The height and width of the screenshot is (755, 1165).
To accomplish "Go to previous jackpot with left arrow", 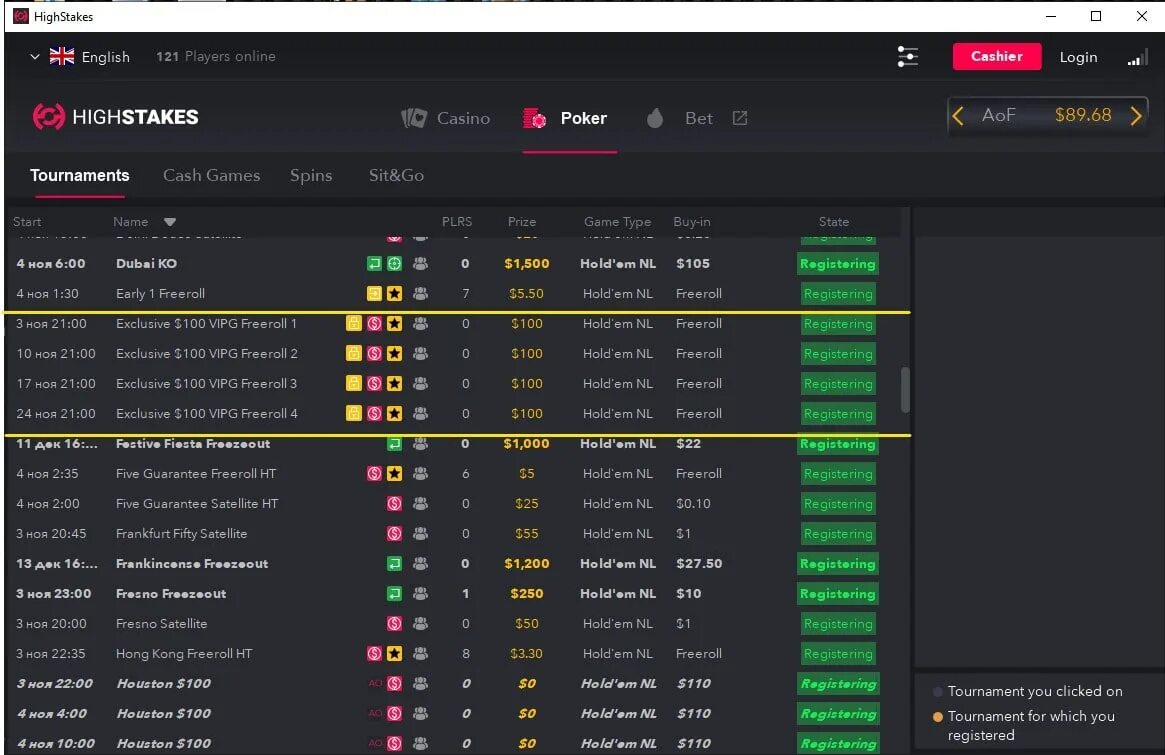I will [x=958, y=115].
